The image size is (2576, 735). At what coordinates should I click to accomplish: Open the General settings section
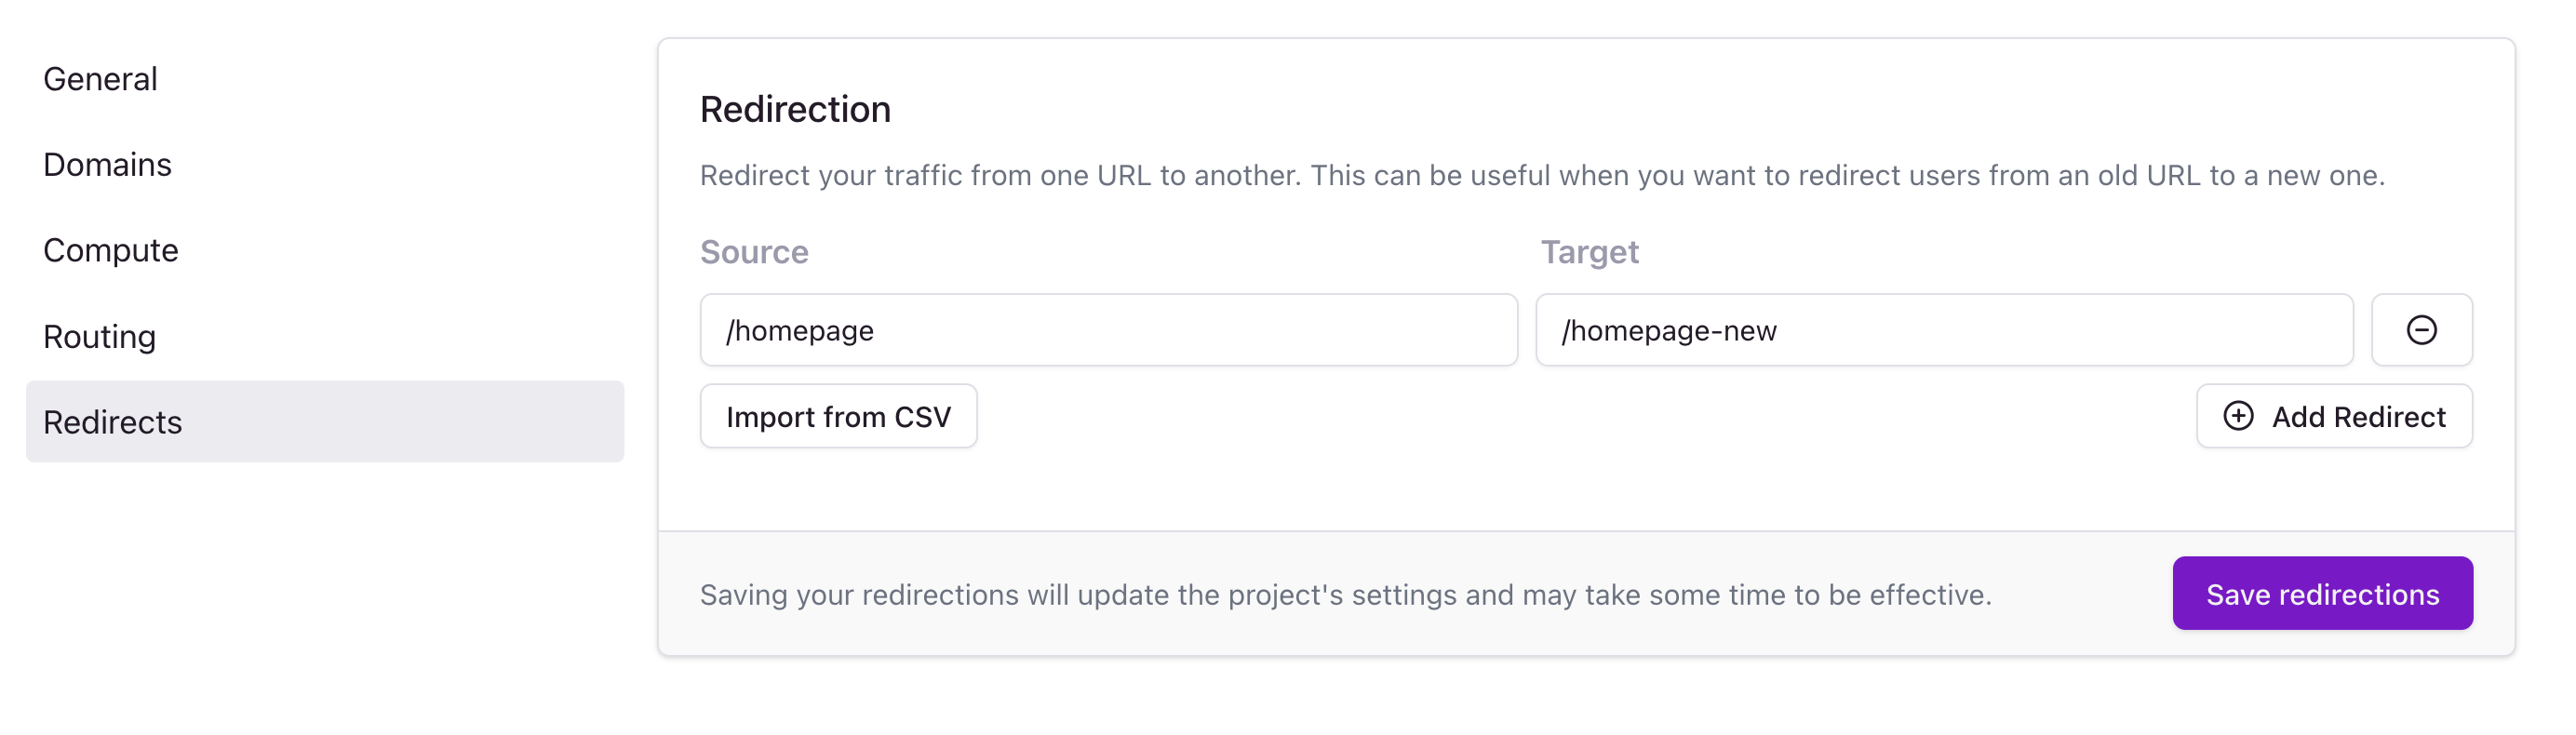click(x=100, y=79)
